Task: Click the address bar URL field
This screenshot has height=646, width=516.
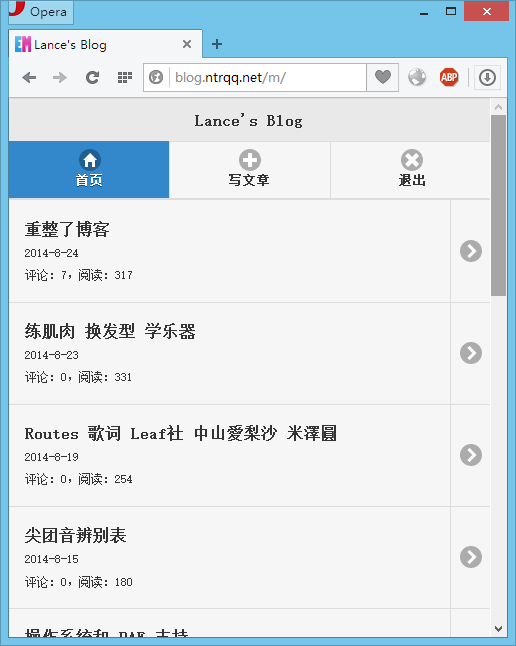Action: pos(268,77)
